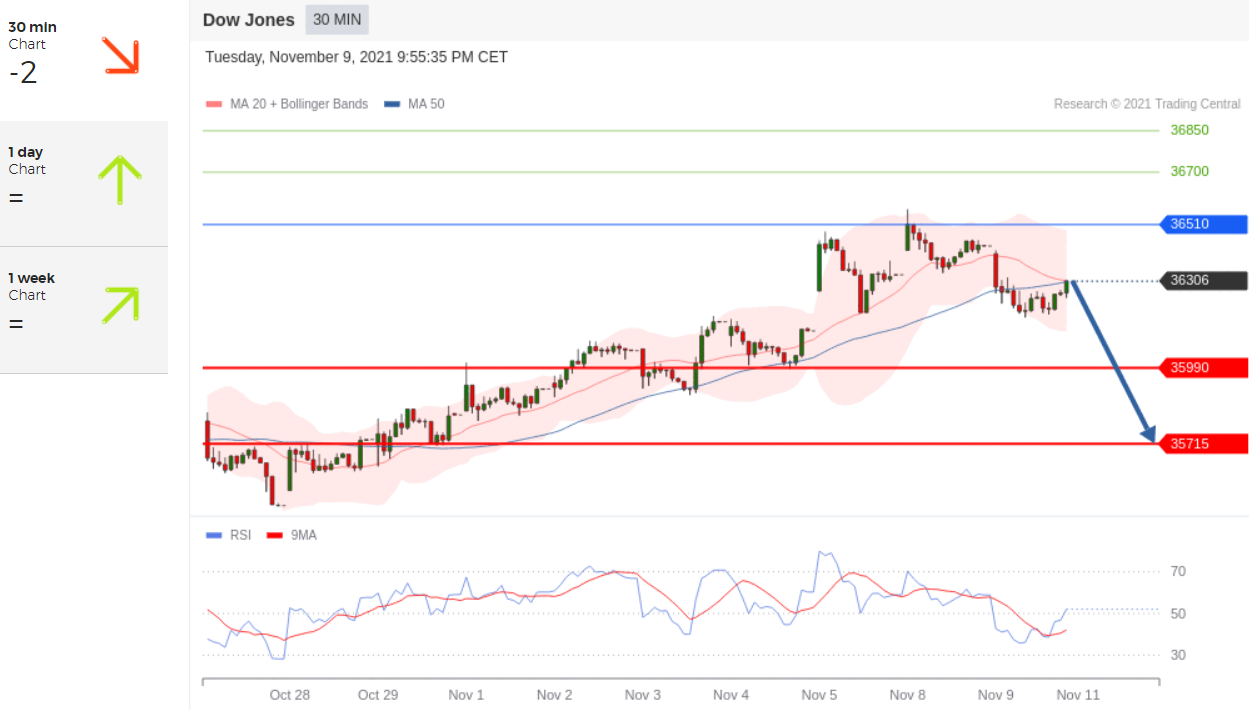The width and height of the screenshot is (1249, 710).
Task: Click the Nov 9 date axis label
Action: click(x=996, y=695)
